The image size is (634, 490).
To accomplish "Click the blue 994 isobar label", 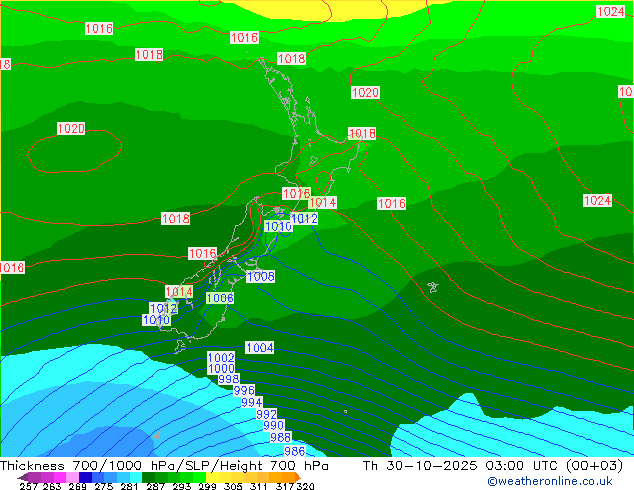I will pyautogui.click(x=251, y=402).
